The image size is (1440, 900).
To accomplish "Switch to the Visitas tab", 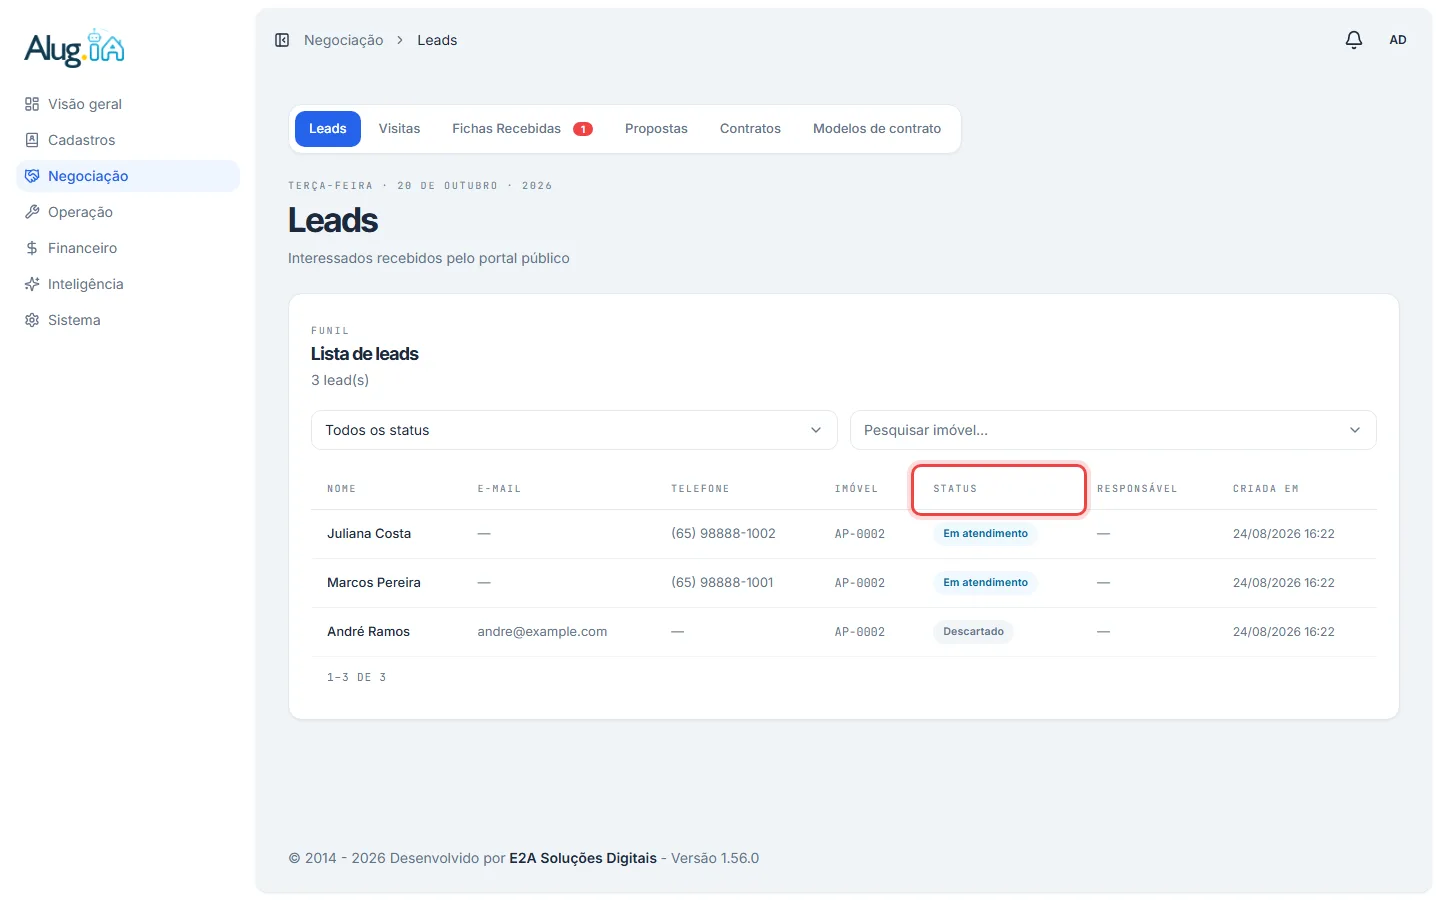I will (399, 129).
